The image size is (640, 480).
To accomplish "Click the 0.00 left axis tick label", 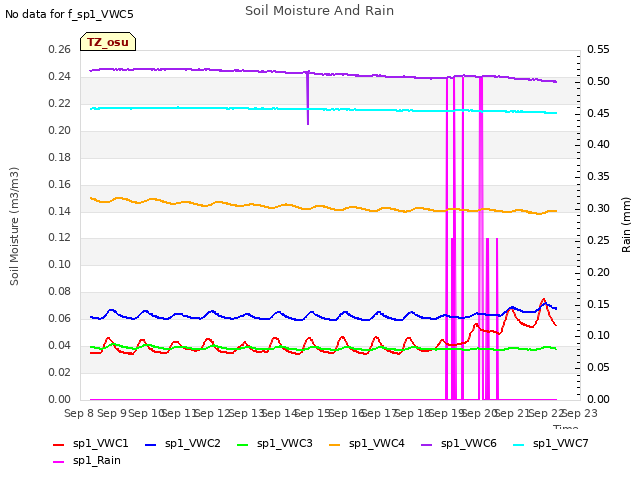I will 60,400.
